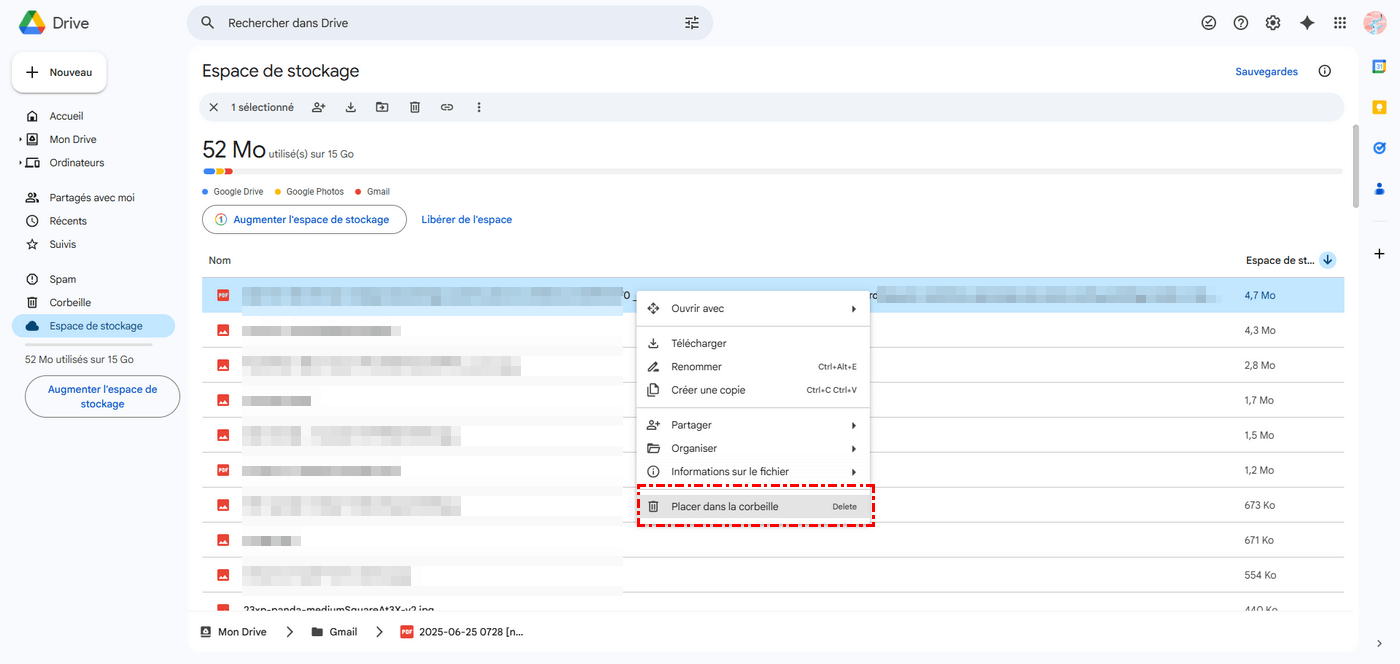Click in the Rechercher dans Drive field
Screen dimensions: 1400x664
tap(450, 22)
